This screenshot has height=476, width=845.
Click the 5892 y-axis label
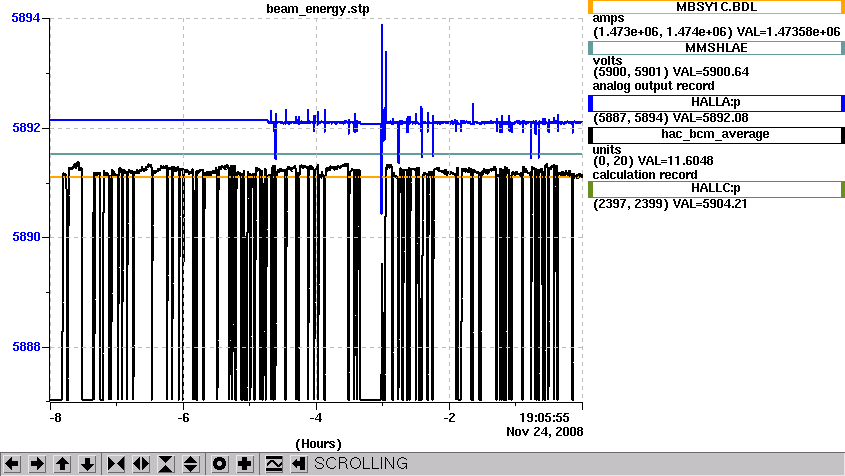click(26, 128)
